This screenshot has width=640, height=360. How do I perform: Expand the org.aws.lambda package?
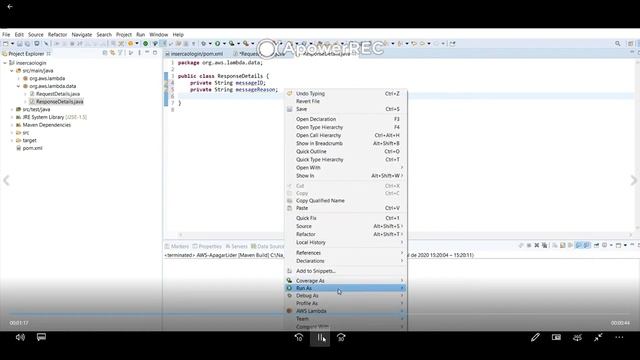point(18,78)
